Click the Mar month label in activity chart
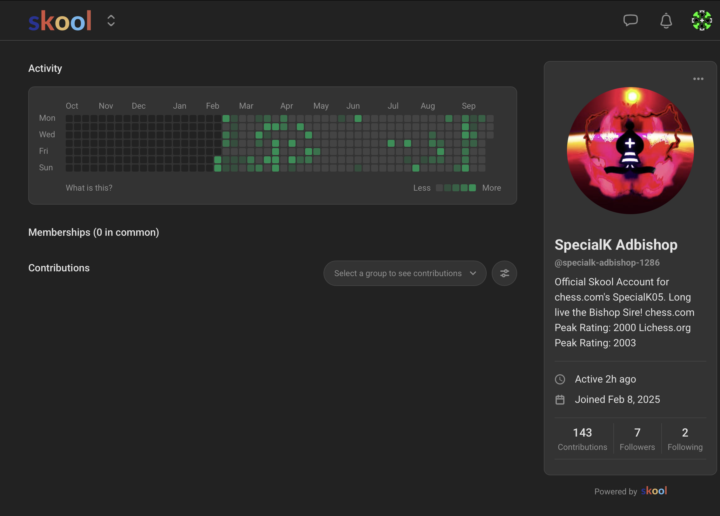Viewport: 720px width, 516px height. coord(246,106)
